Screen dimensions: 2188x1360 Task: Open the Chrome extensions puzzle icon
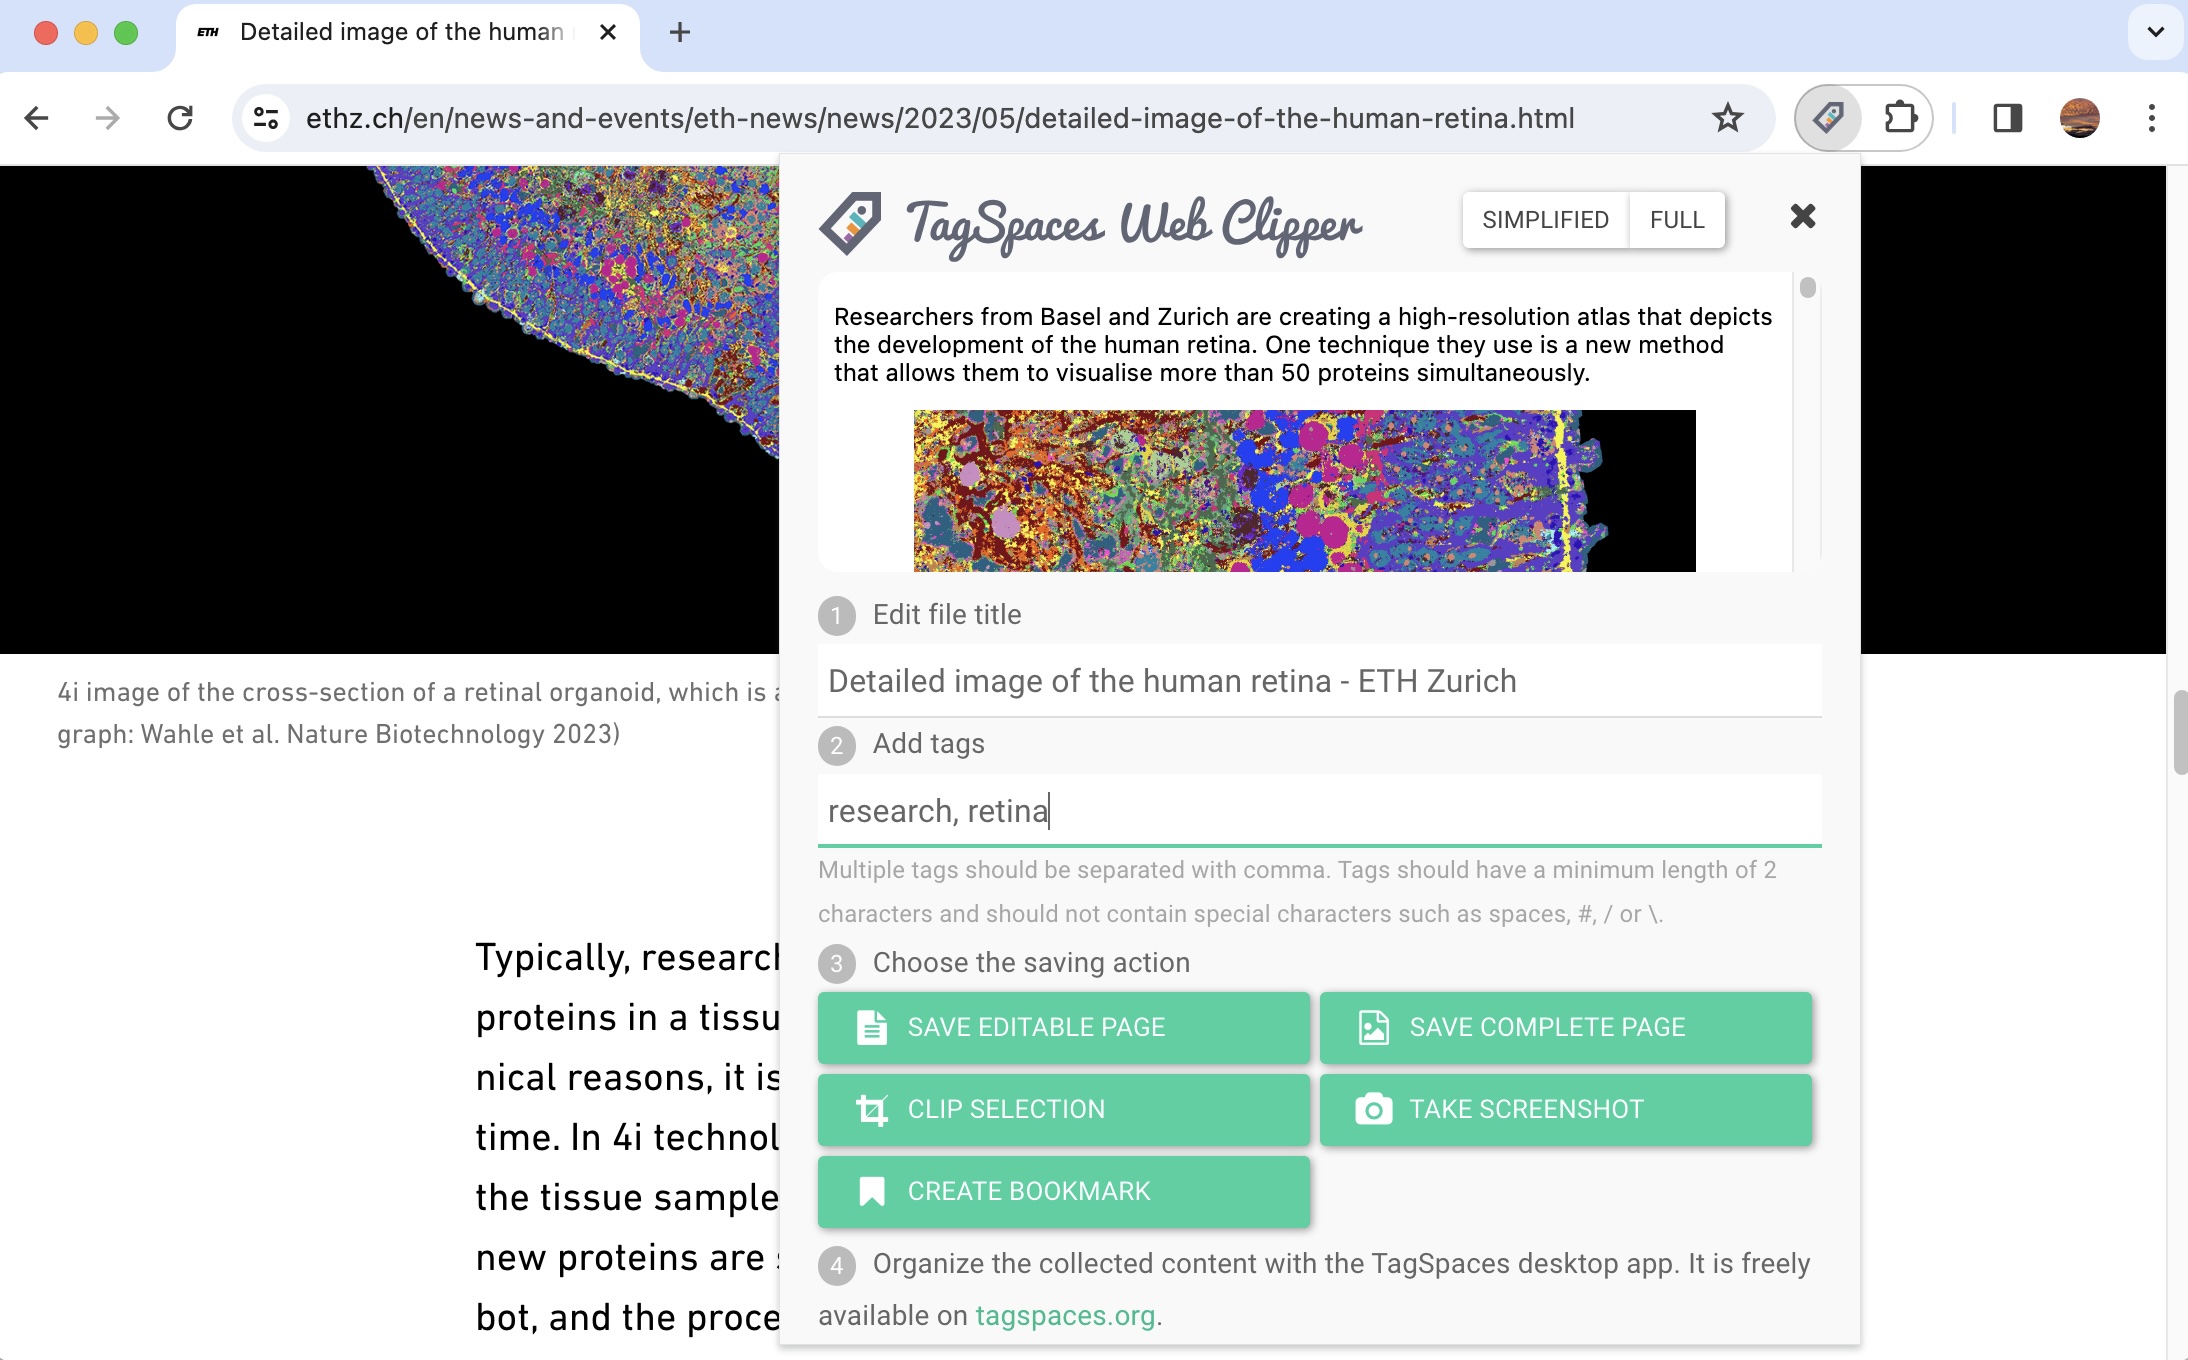(1900, 118)
